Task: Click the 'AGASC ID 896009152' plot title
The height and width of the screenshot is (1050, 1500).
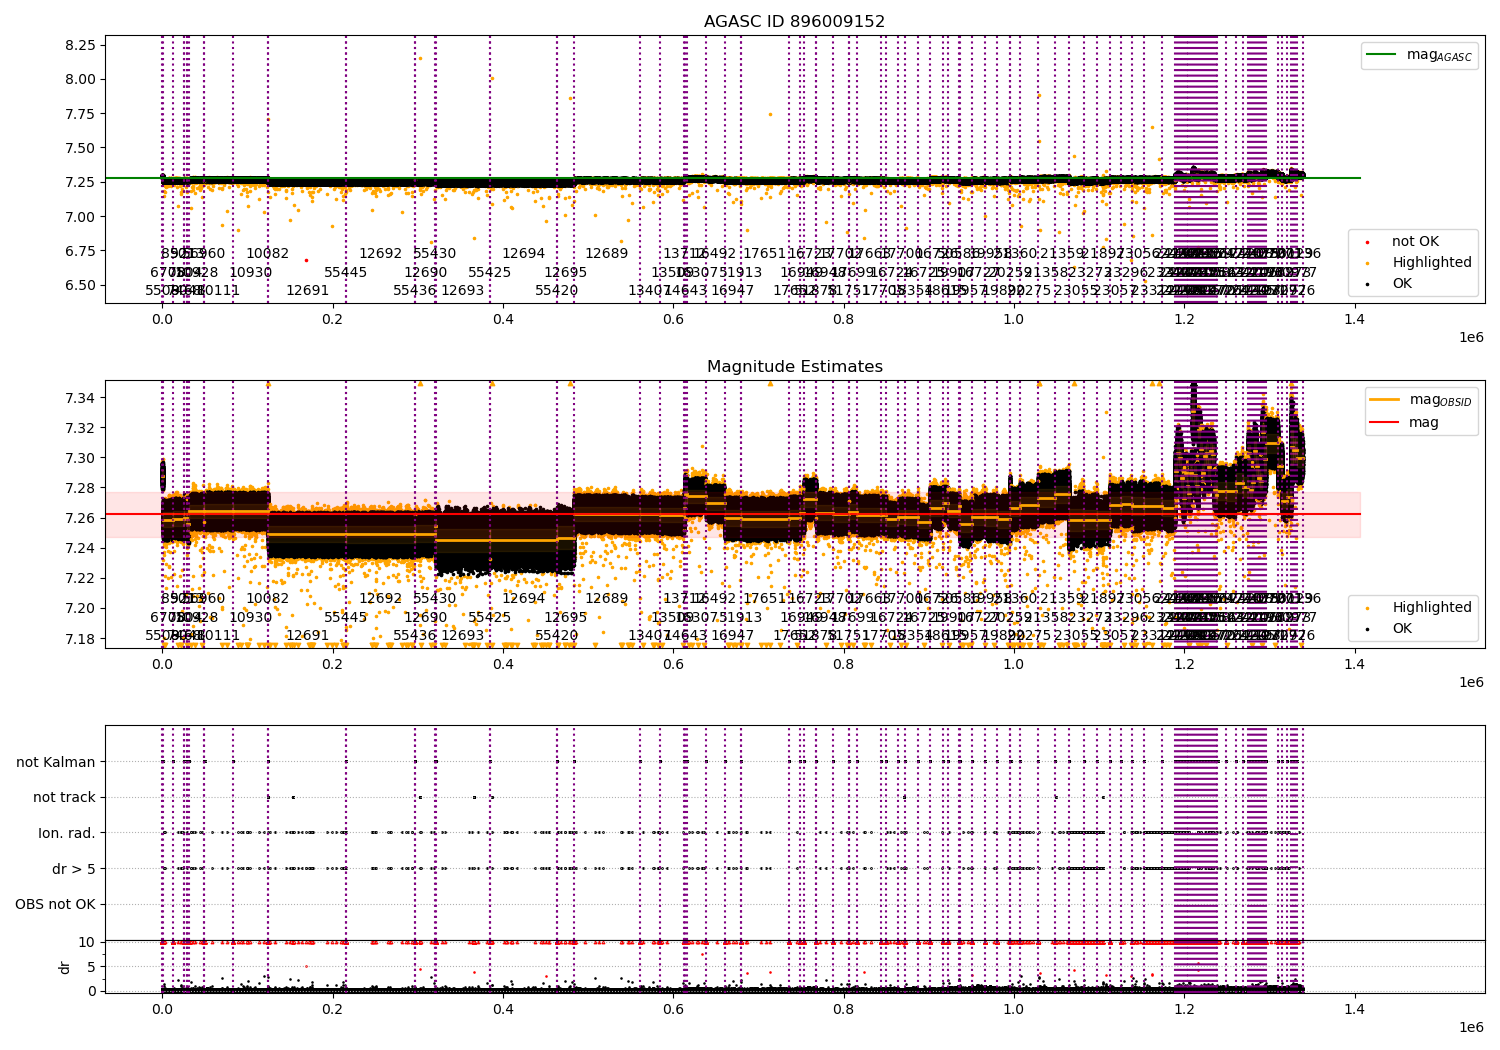Action: click(794, 22)
